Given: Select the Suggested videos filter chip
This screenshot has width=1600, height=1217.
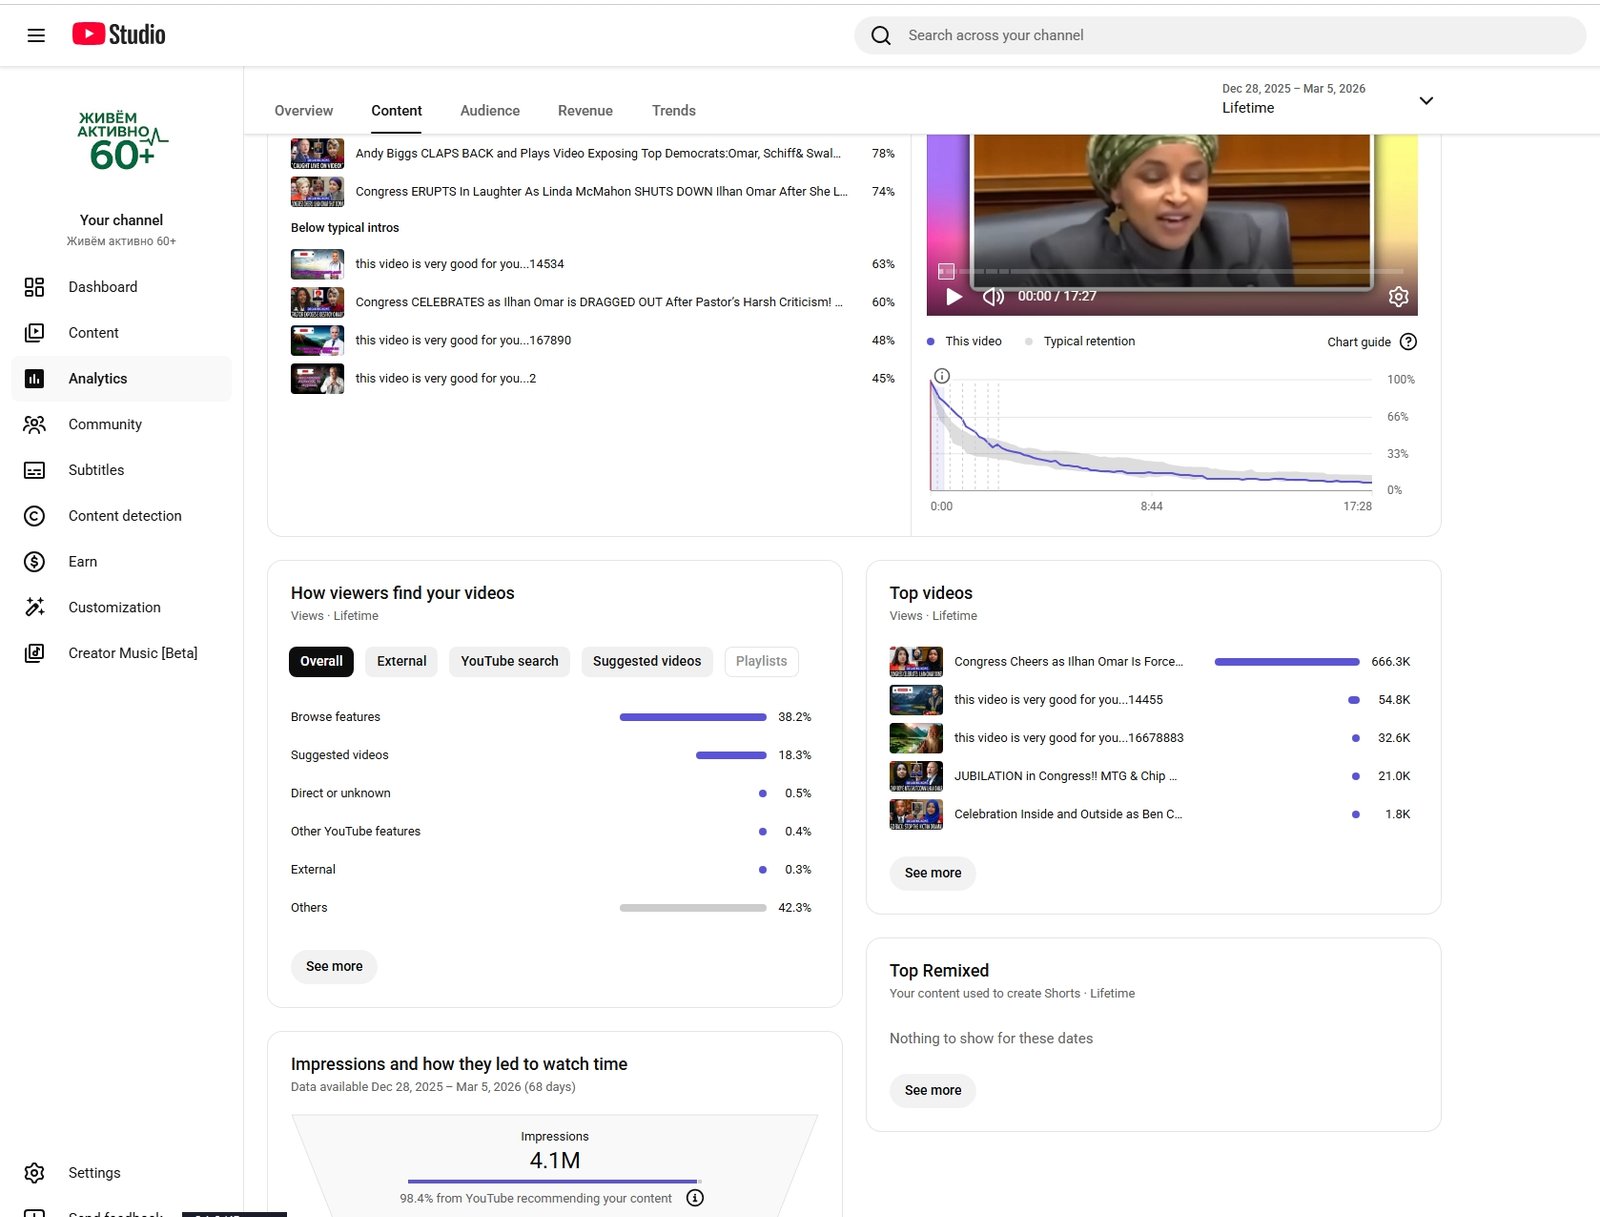Looking at the screenshot, I should (x=646, y=661).
